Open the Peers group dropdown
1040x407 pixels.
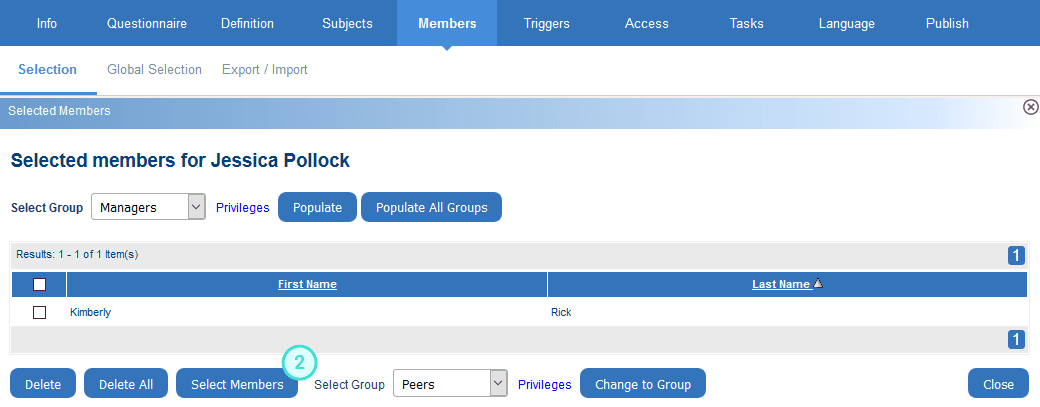tap(450, 384)
